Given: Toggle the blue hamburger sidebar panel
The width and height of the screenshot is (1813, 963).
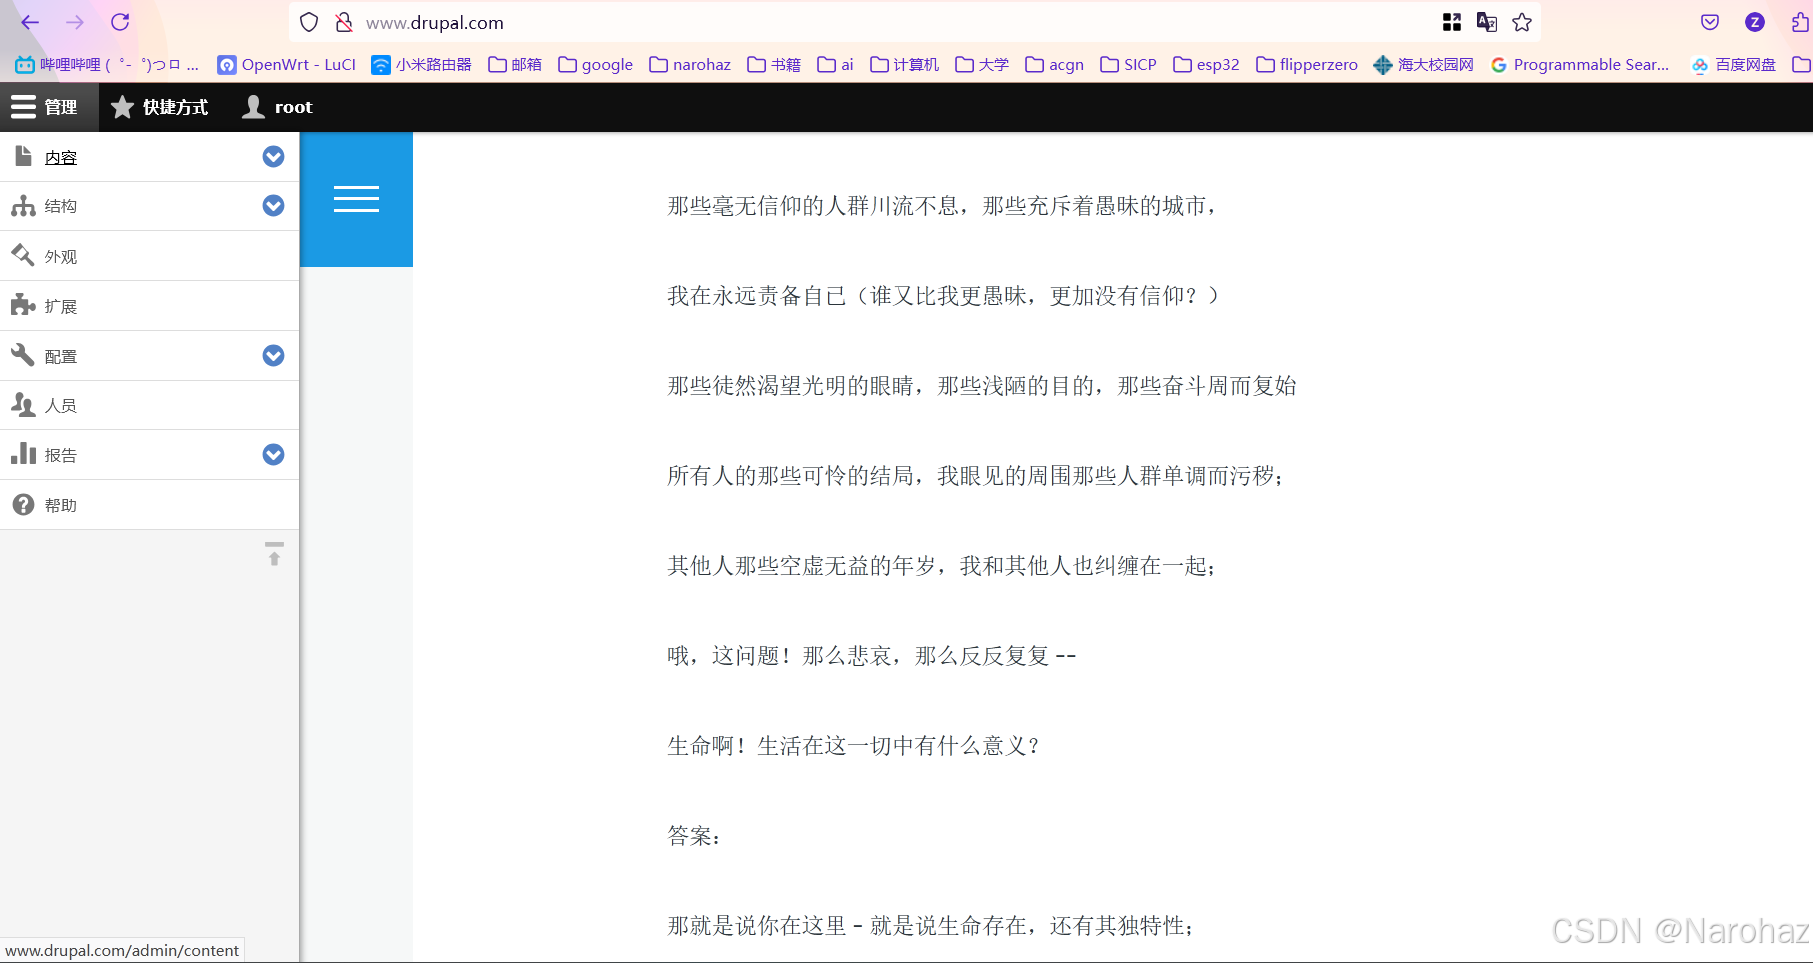Looking at the screenshot, I should point(356,199).
